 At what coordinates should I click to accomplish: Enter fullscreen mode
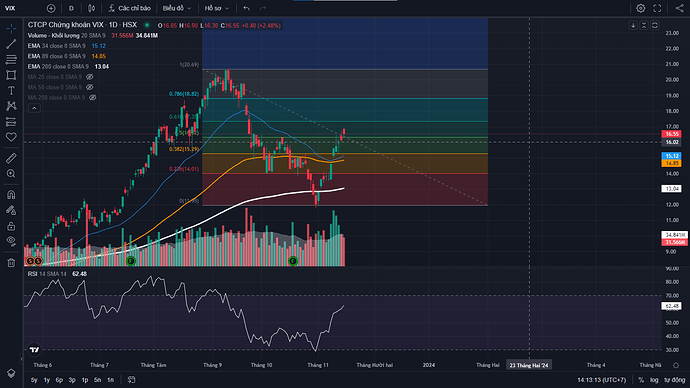657,8
